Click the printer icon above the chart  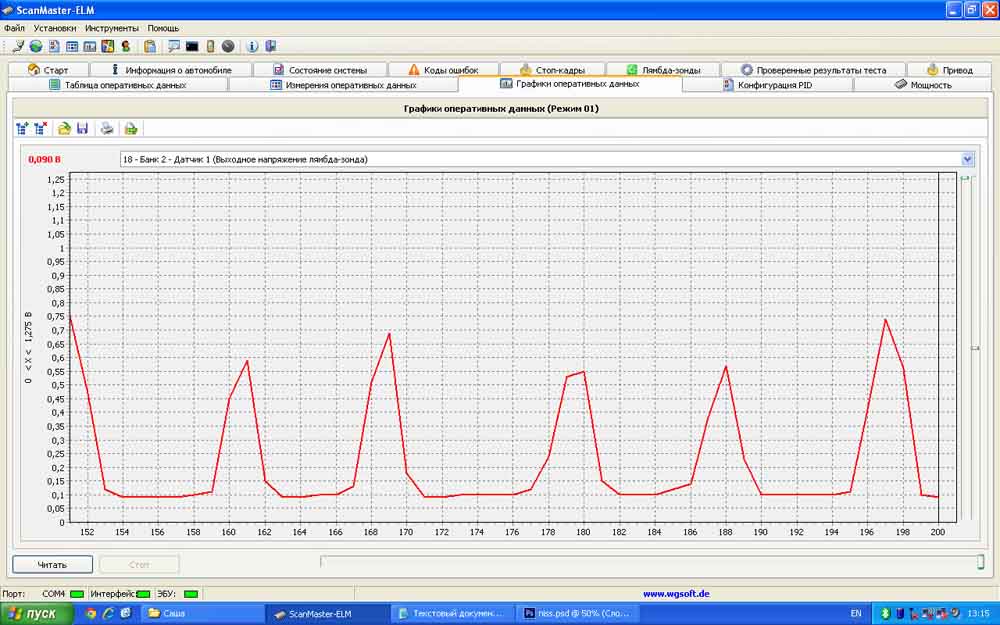107,128
